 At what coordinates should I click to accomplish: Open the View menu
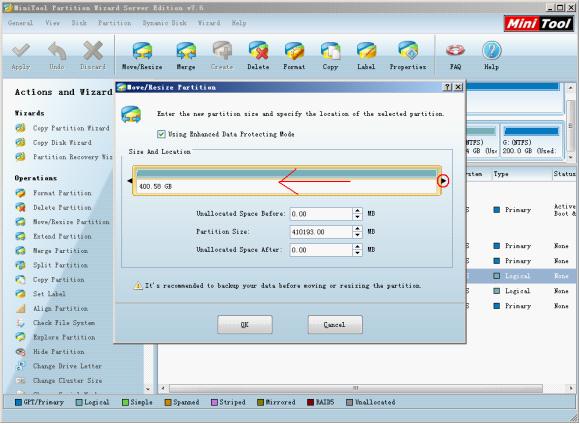[52, 23]
